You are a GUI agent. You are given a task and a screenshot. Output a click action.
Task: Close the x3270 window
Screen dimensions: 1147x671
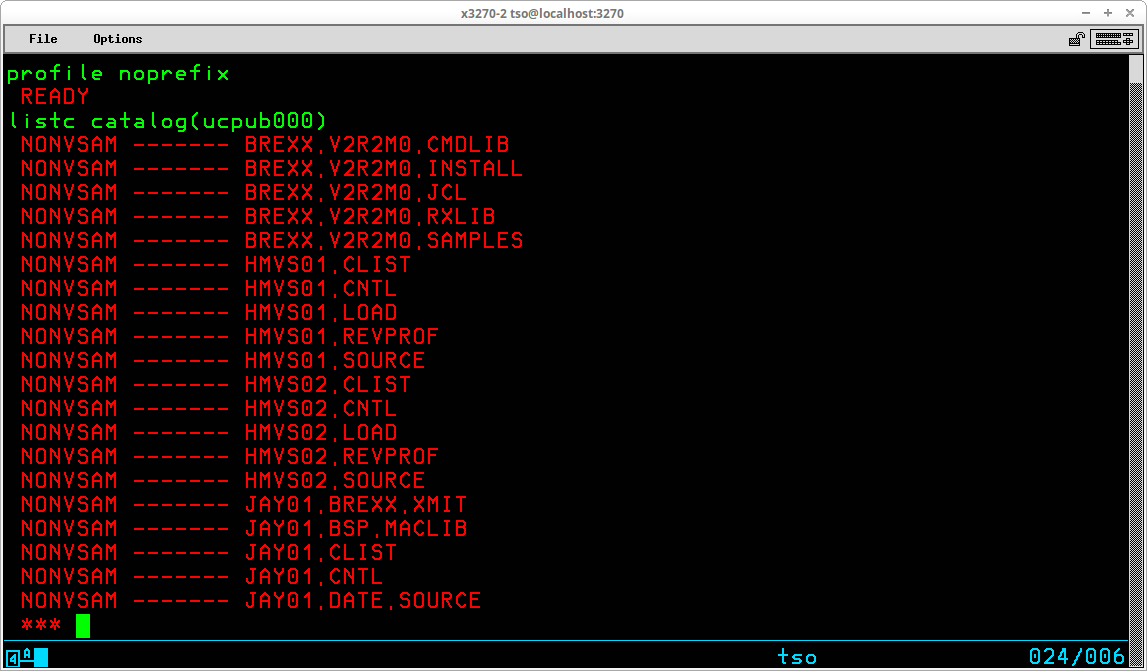[x=1129, y=13]
